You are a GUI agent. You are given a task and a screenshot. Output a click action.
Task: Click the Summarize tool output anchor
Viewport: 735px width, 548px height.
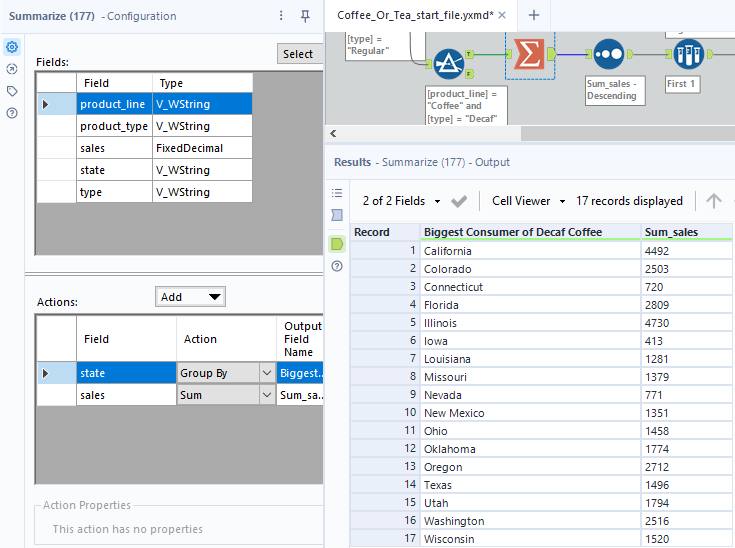tap(551, 54)
